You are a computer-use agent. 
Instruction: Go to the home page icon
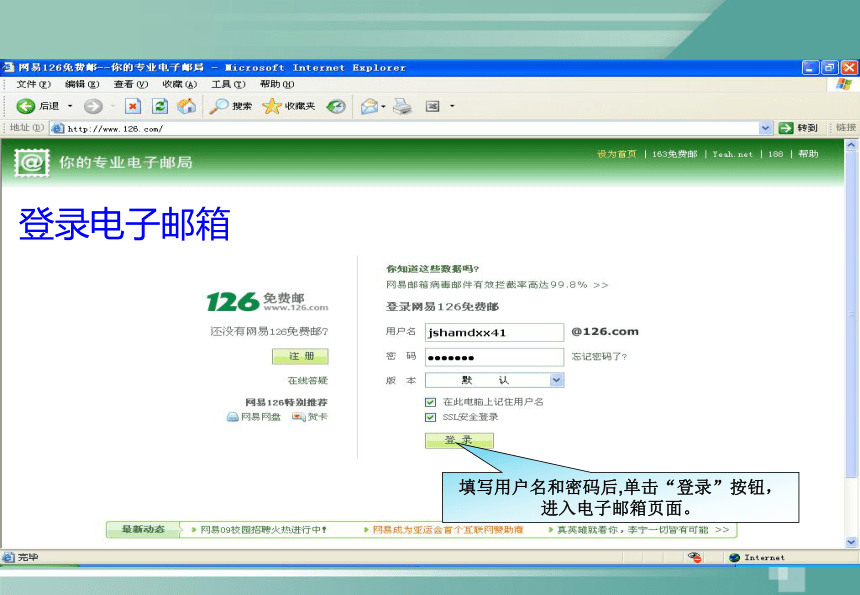pyautogui.click(x=186, y=106)
